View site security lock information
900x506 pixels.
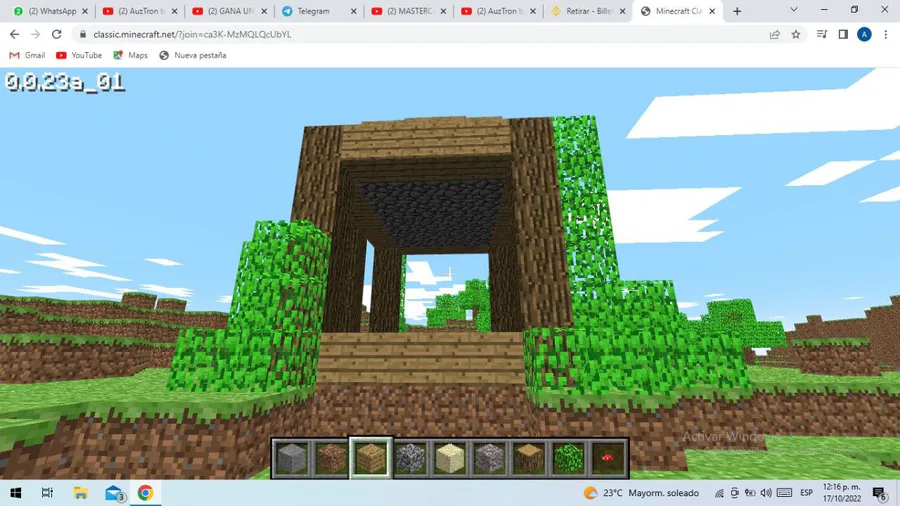pos(83,34)
